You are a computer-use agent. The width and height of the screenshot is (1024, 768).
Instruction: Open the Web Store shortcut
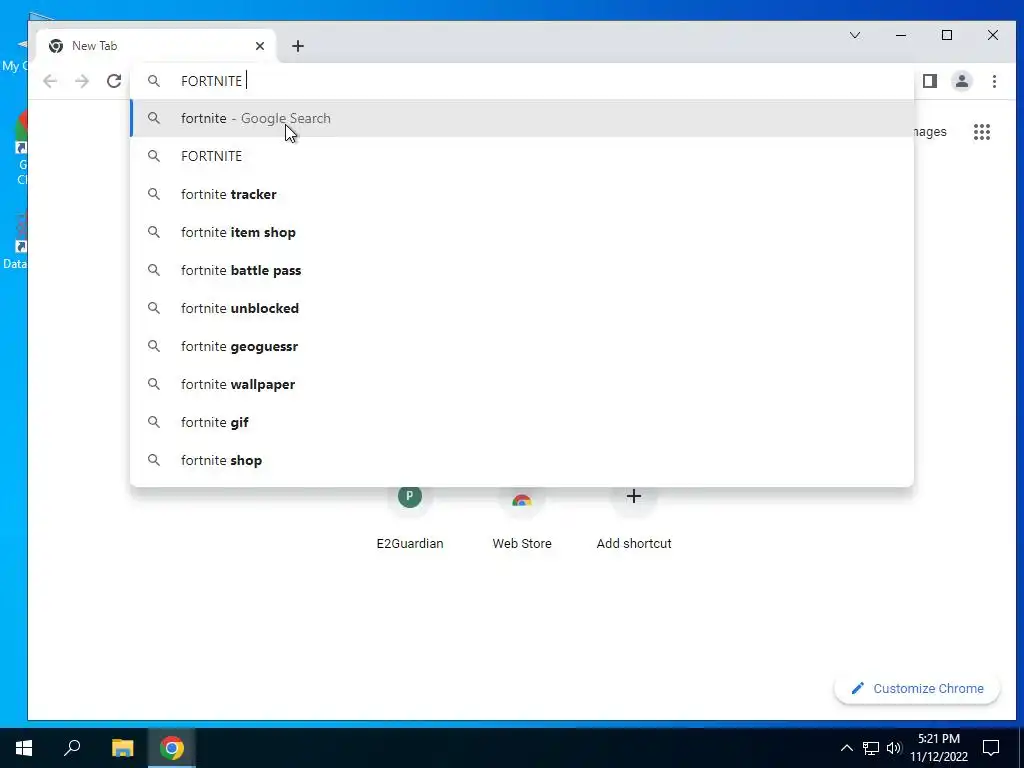tap(522, 519)
